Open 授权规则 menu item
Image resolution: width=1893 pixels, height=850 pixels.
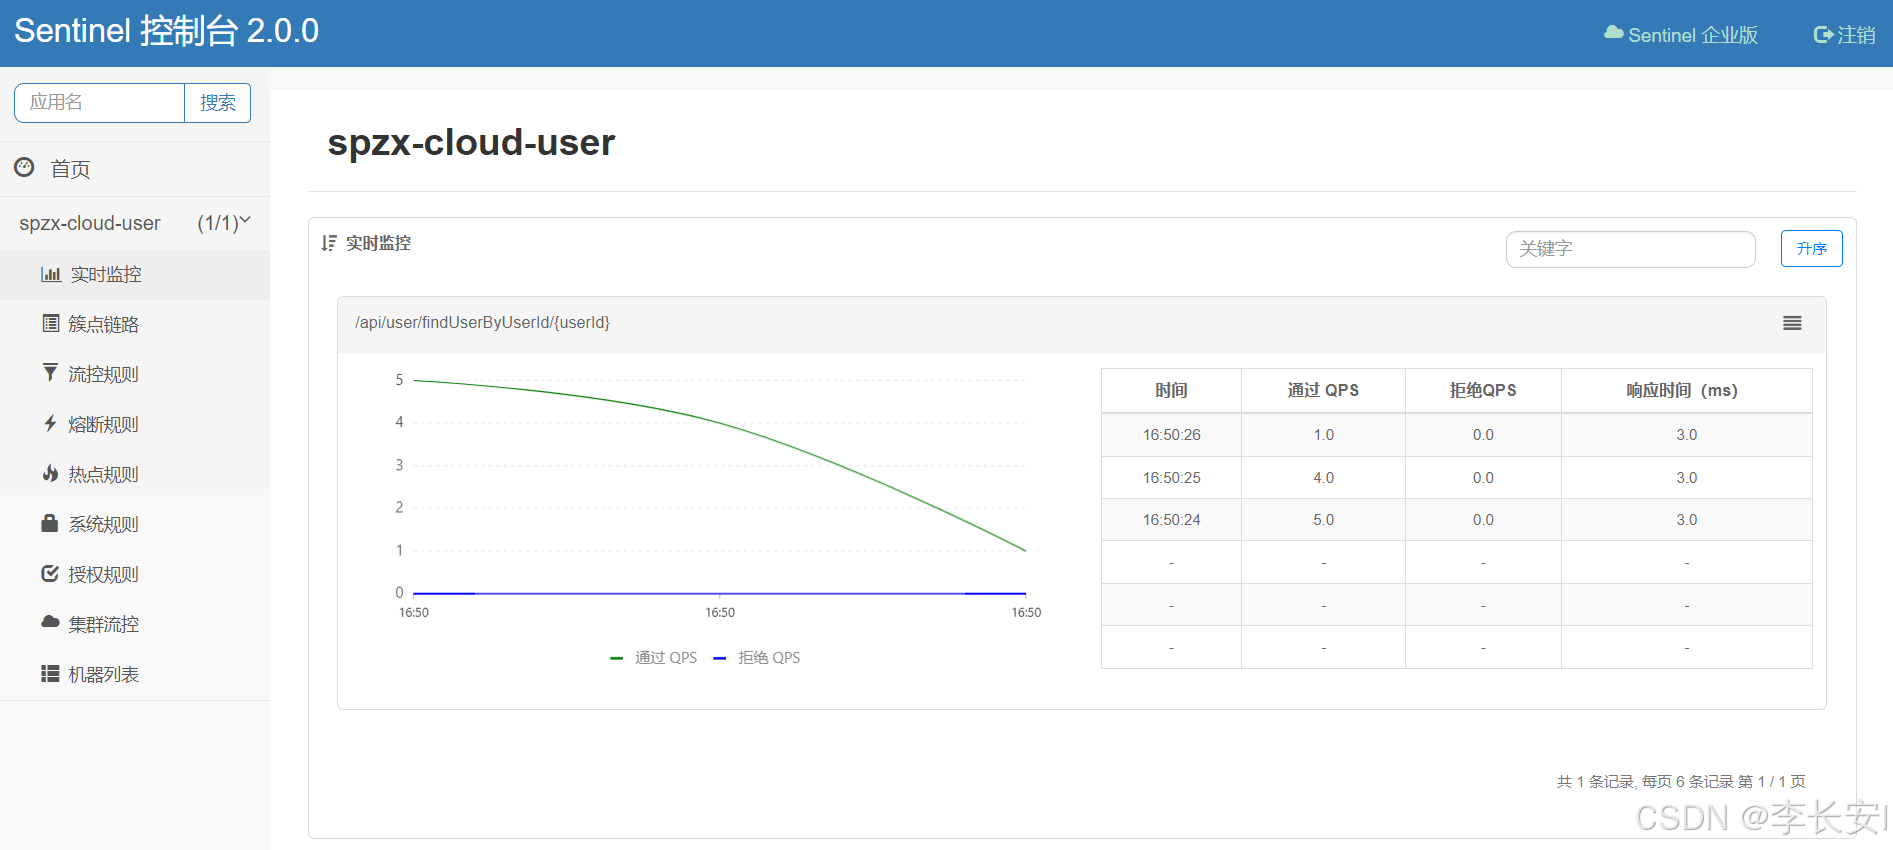(135, 574)
